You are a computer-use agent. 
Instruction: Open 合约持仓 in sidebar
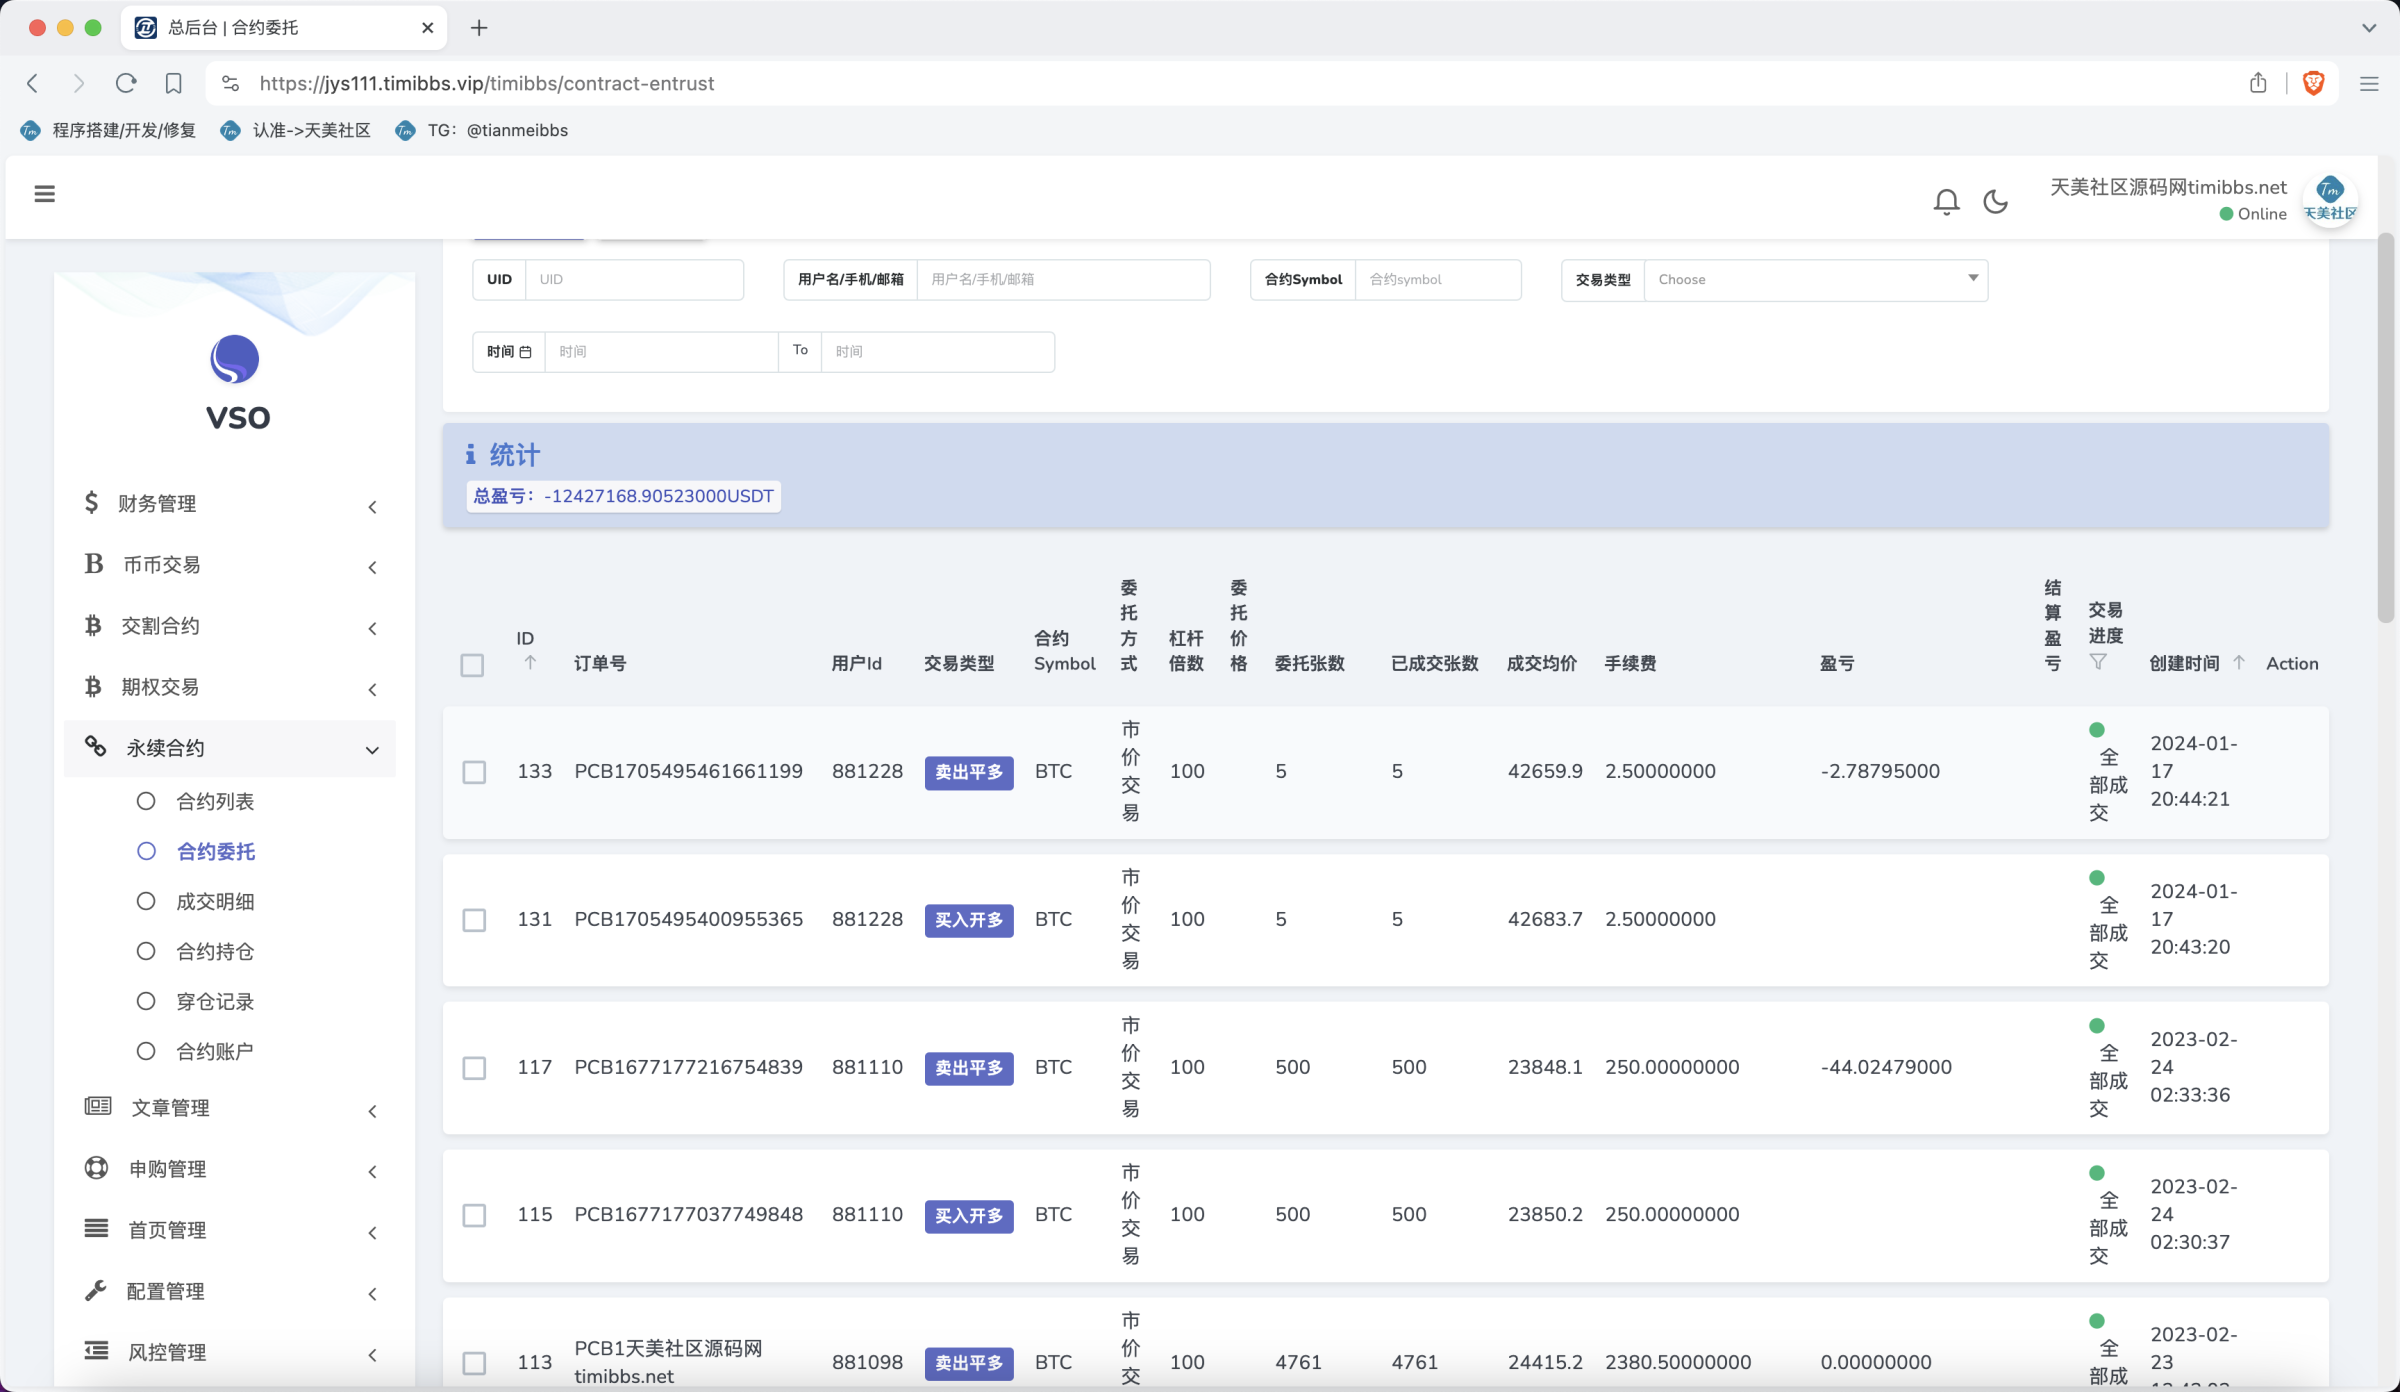coord(215,952)
